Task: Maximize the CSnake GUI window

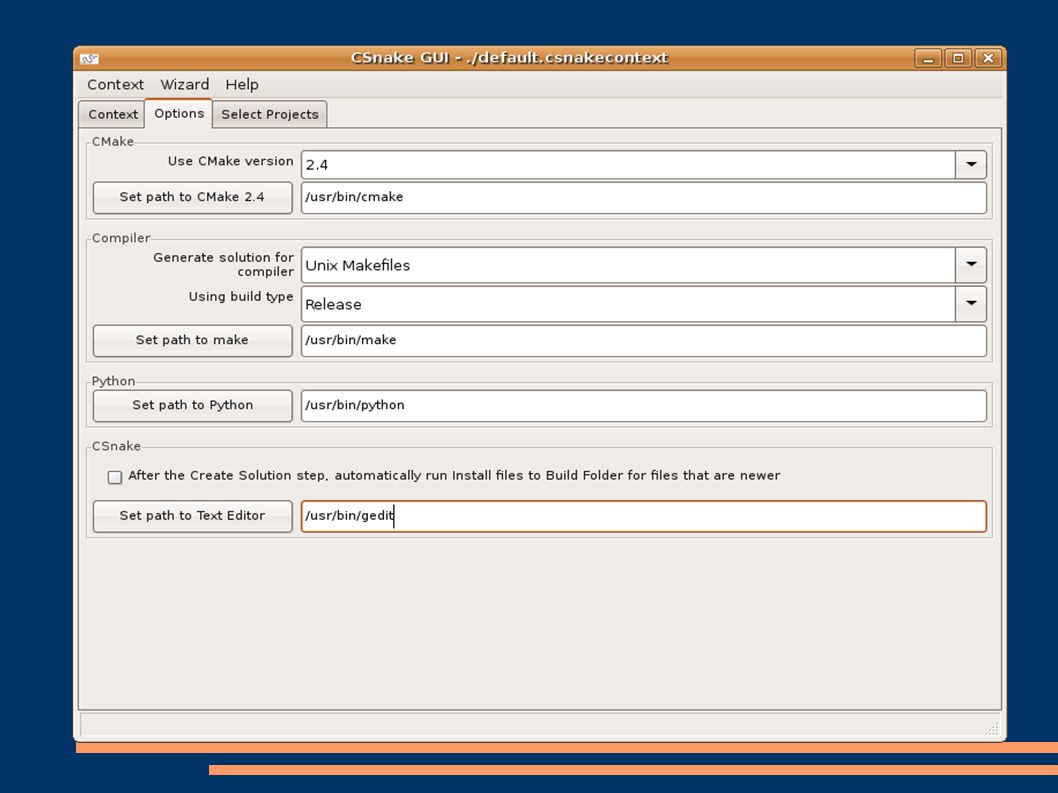Action: click(x=957, y=59)
